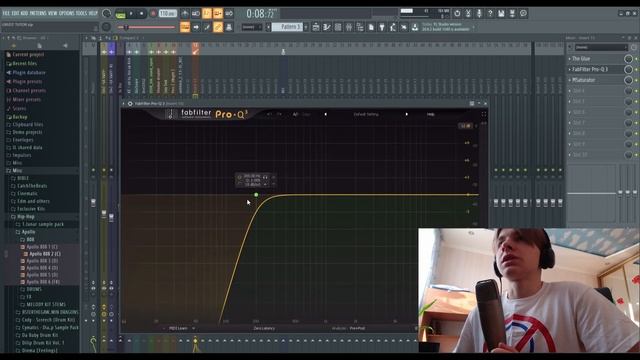Toggle the metronome icon
Viewport: 640px width, 360px height.
click(185, 13)
